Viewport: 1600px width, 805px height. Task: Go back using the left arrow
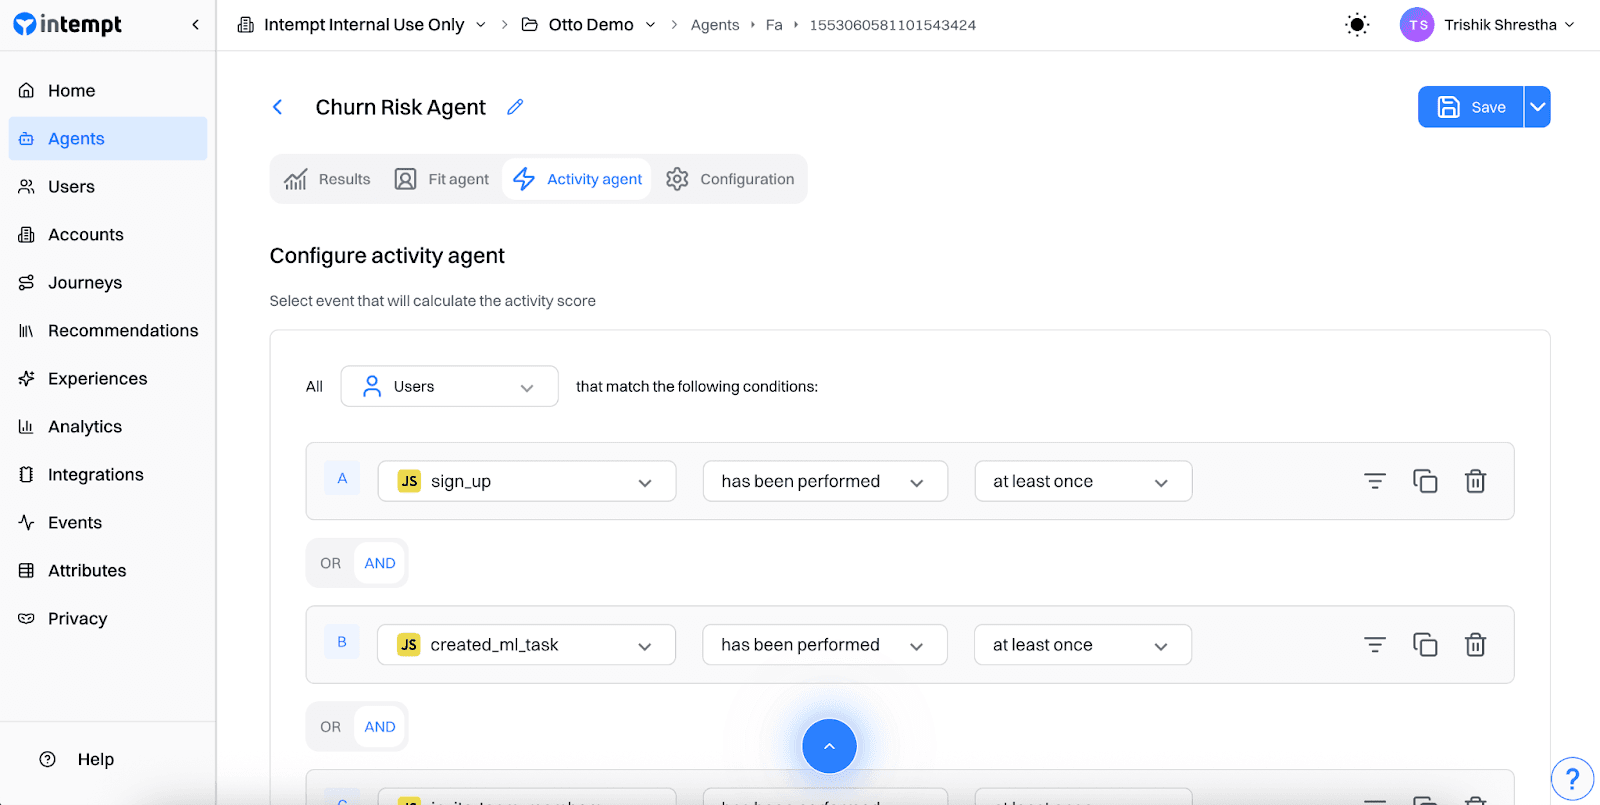click(278, 107)
